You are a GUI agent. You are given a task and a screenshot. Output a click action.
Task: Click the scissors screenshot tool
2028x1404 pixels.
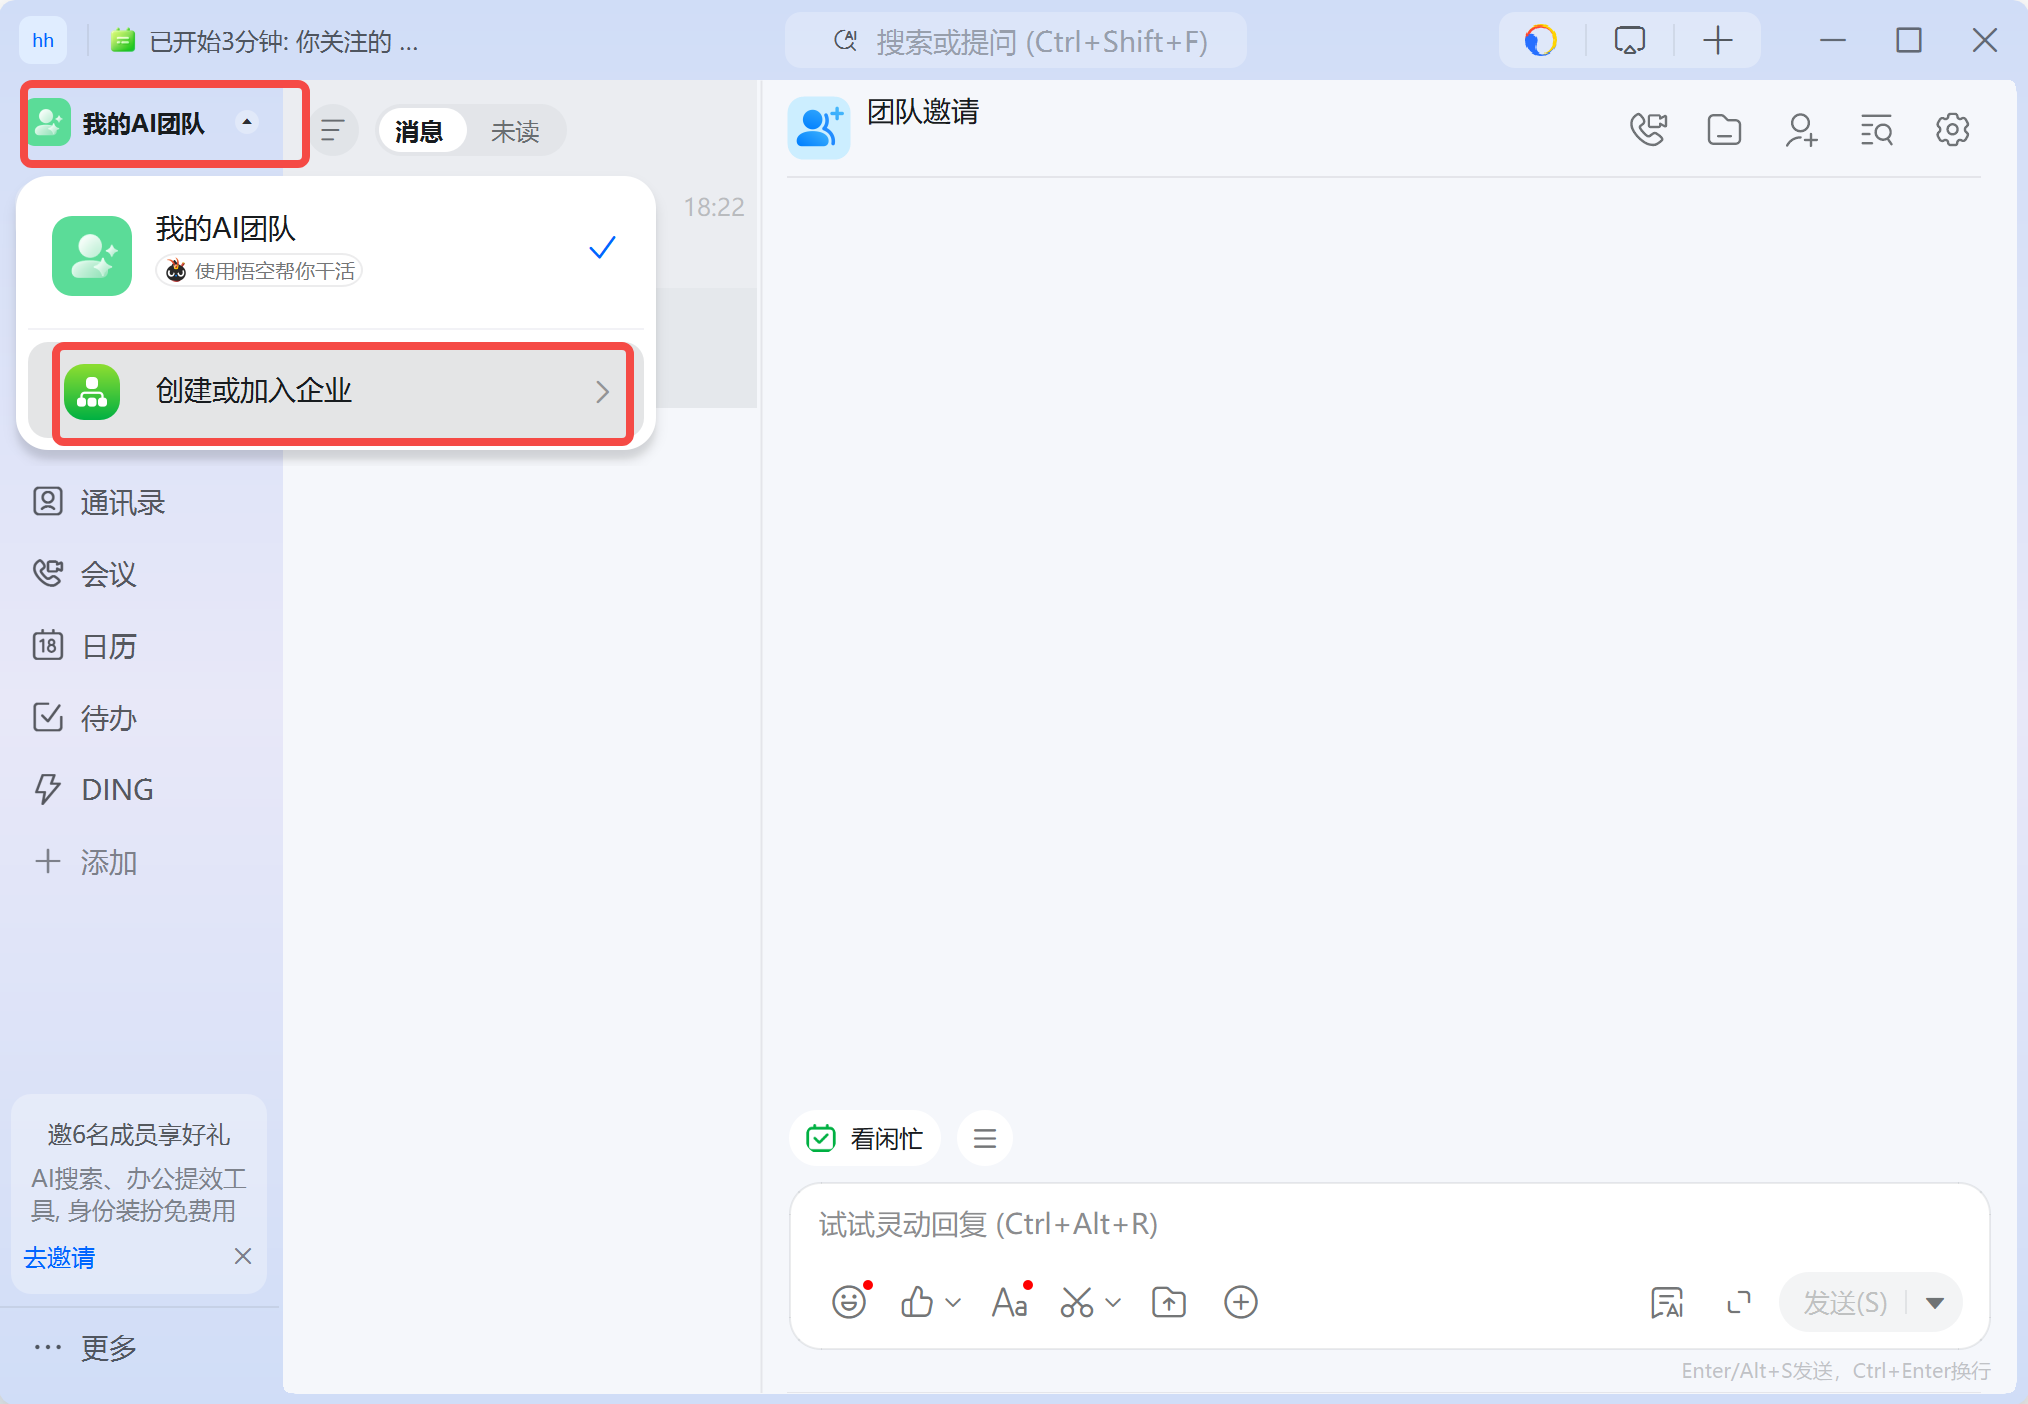1076,1302
